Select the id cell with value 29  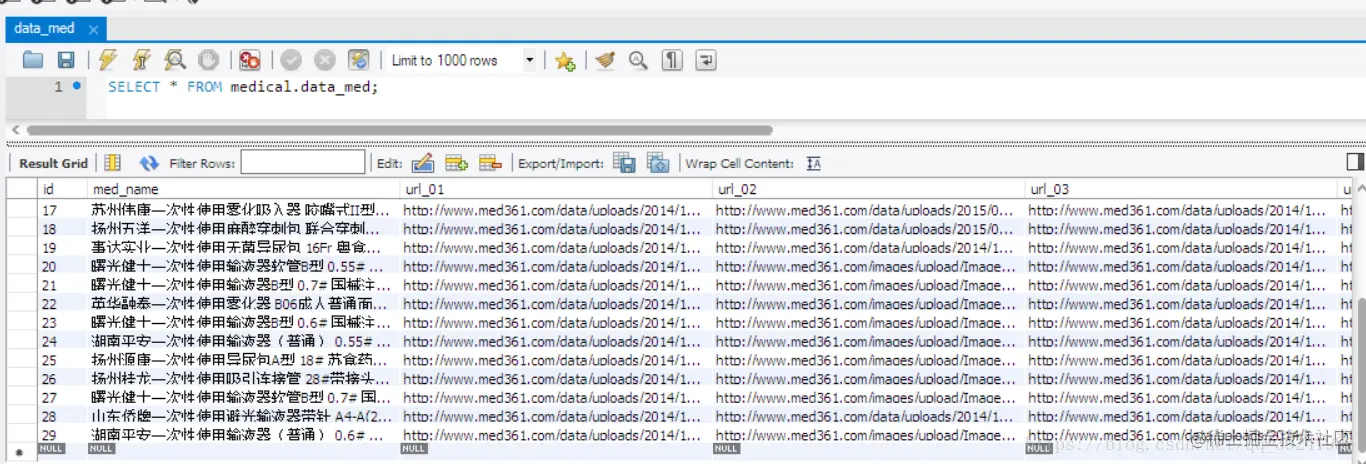pos(62,435)
